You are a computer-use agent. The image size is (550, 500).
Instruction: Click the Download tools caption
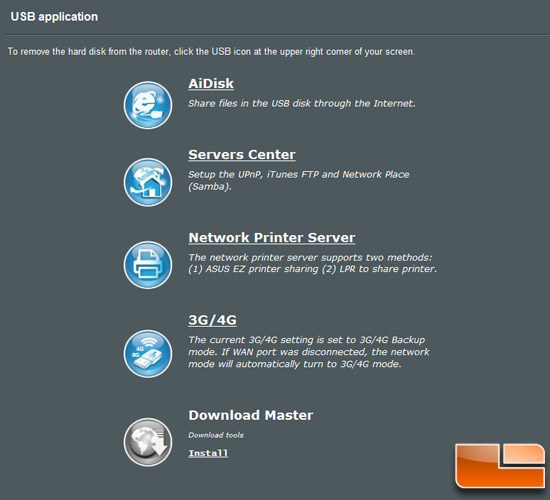click(216, 435)
